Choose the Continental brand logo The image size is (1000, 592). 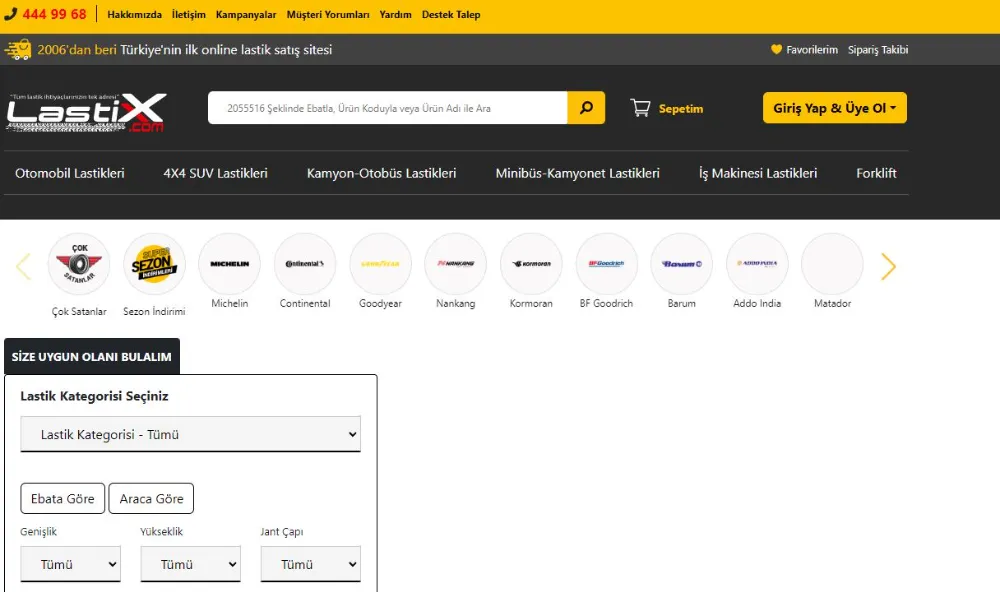click(x=305, y=263)
